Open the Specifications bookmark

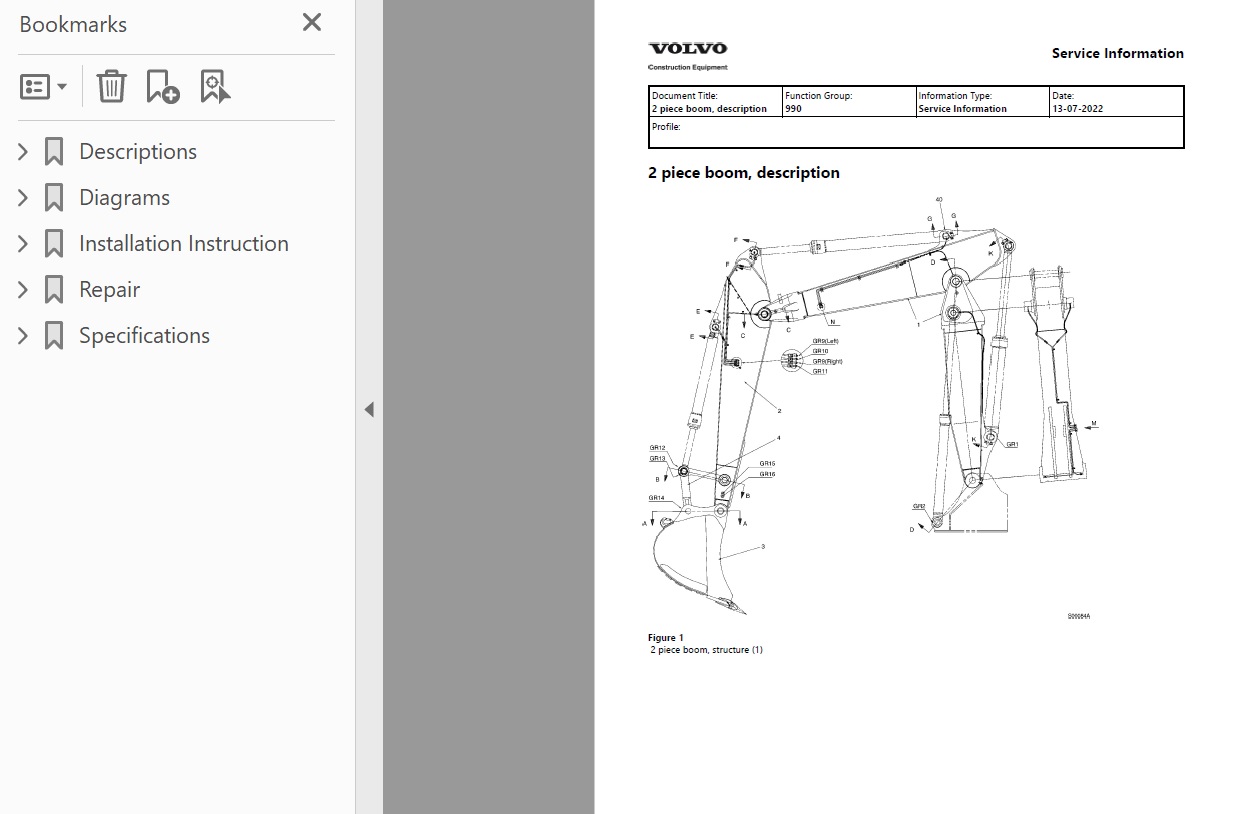pos(144,336)
